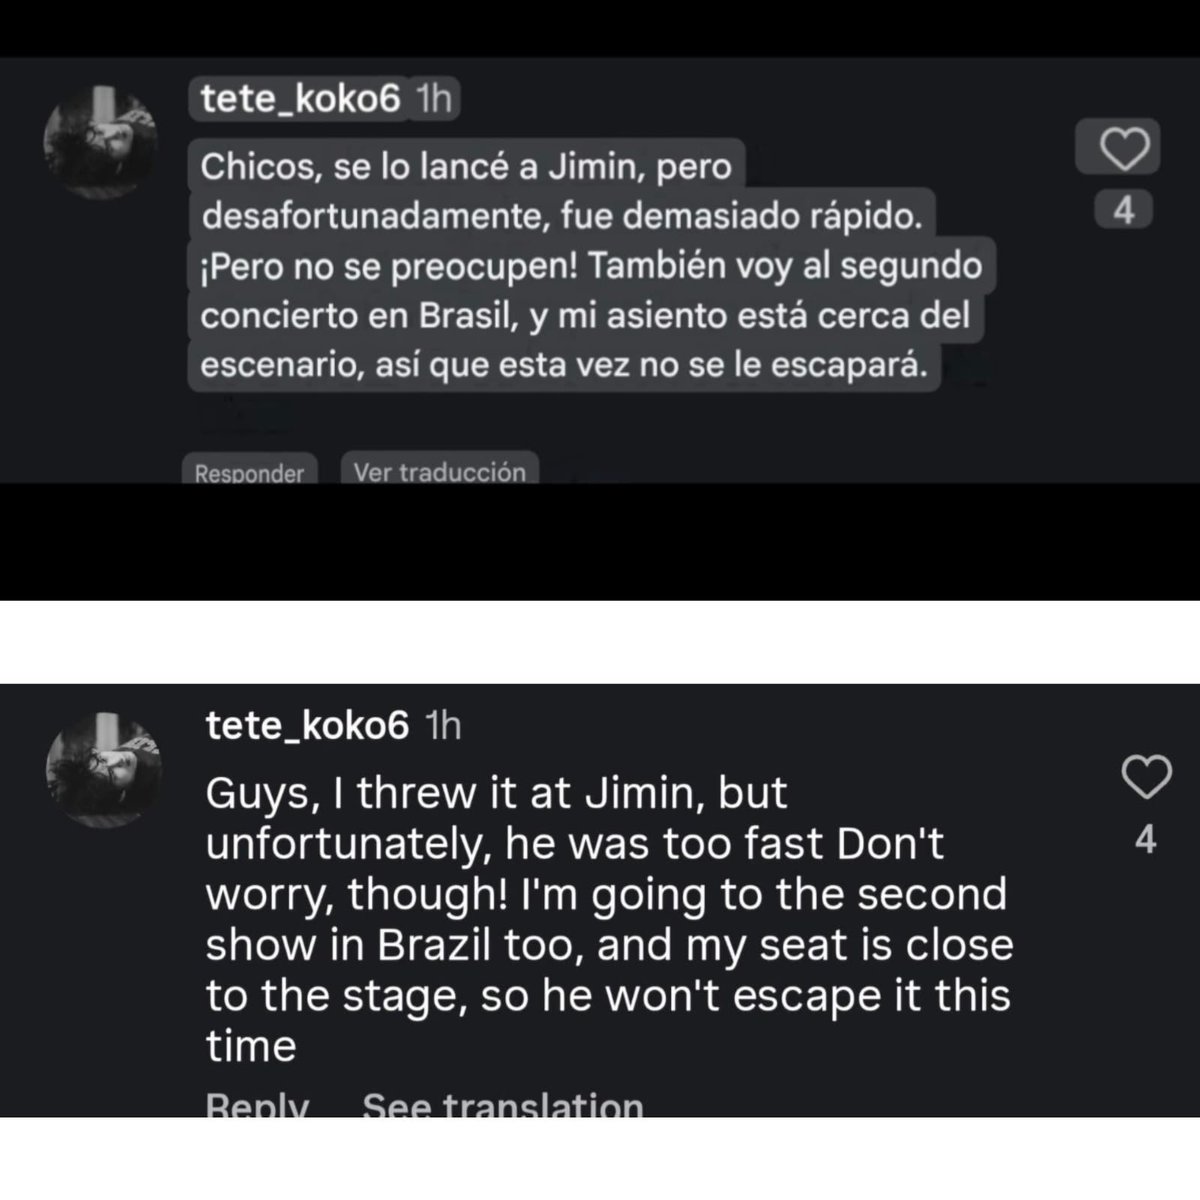Open the profile picture beside the Spanish comment
The width and height of the screenshot is (1200, 1200).
pos(100,142)
